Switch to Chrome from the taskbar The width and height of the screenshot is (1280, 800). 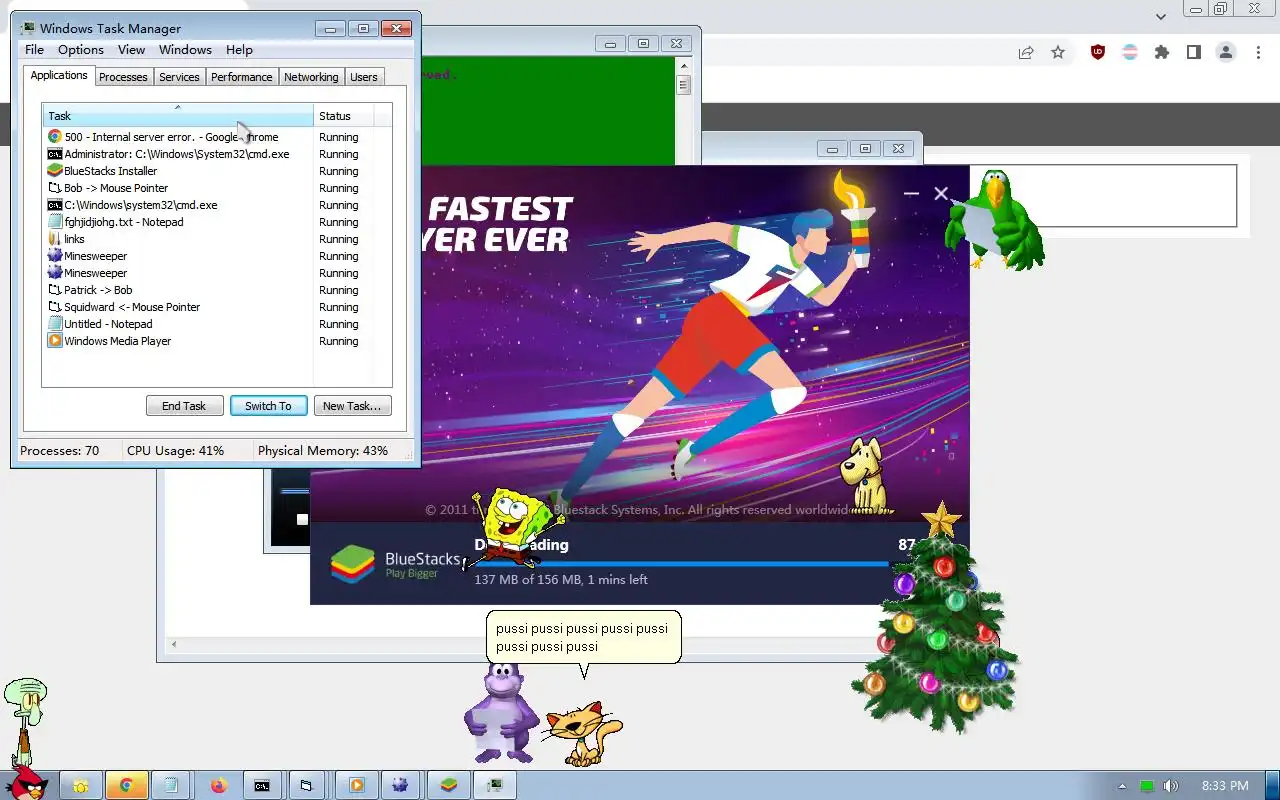(x=127, y=785)
